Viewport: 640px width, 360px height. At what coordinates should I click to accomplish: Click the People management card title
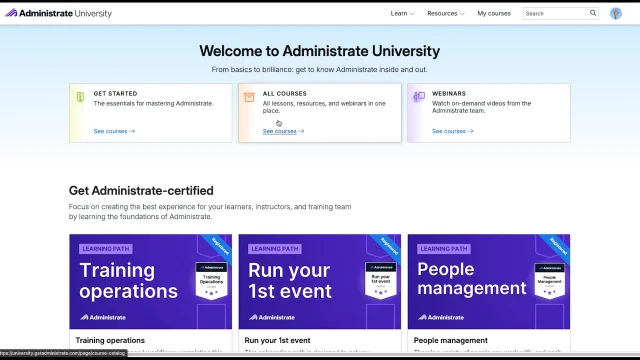pos(451,340)
